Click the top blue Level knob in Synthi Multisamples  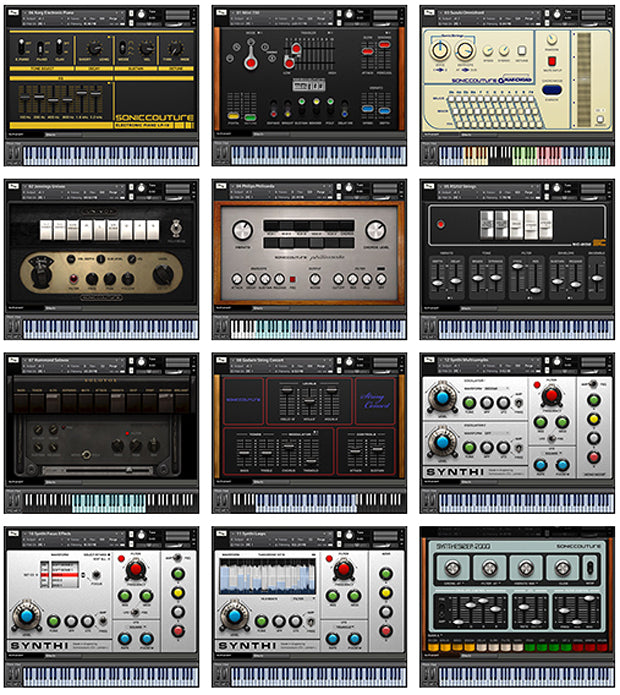(442, 397)
